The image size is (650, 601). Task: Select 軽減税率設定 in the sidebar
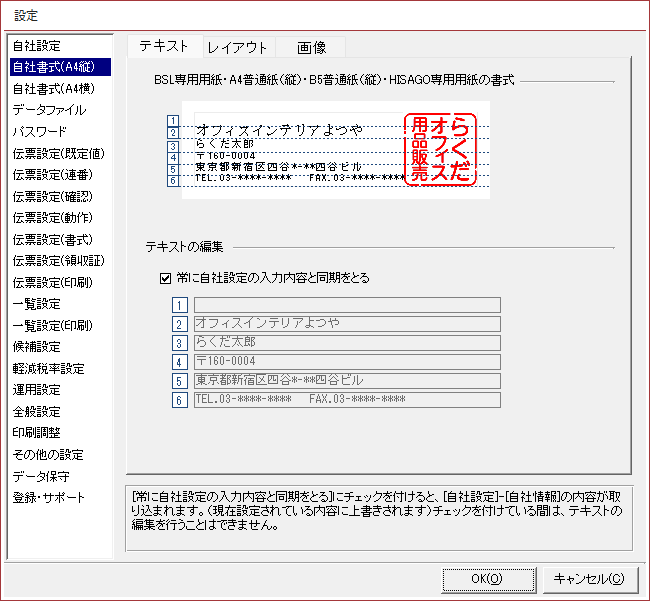tap(48, 368)
